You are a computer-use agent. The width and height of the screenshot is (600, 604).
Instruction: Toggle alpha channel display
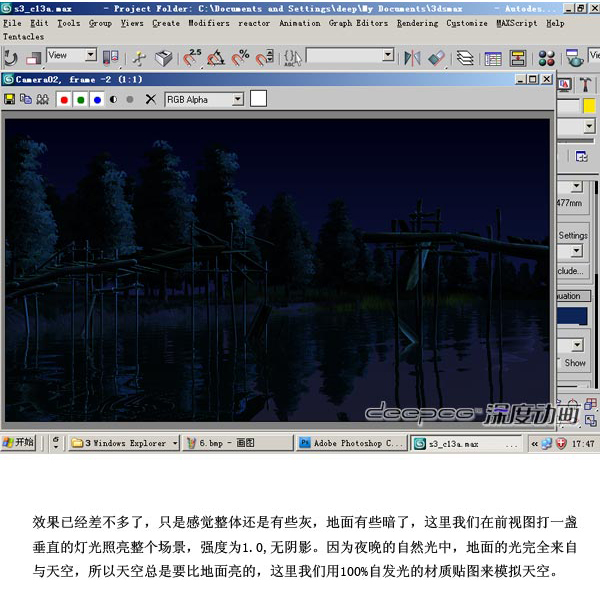click(113, 100)
